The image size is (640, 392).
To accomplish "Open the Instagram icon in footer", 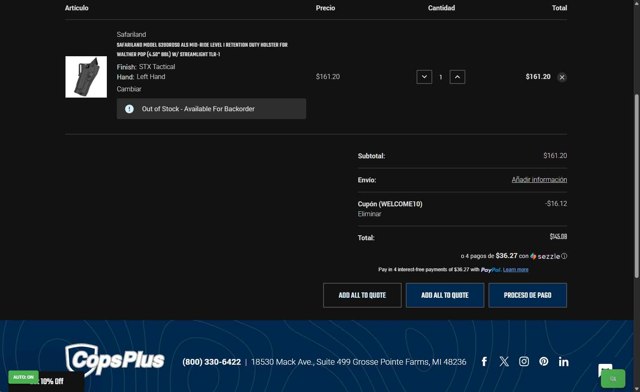I will coord(524,361).
